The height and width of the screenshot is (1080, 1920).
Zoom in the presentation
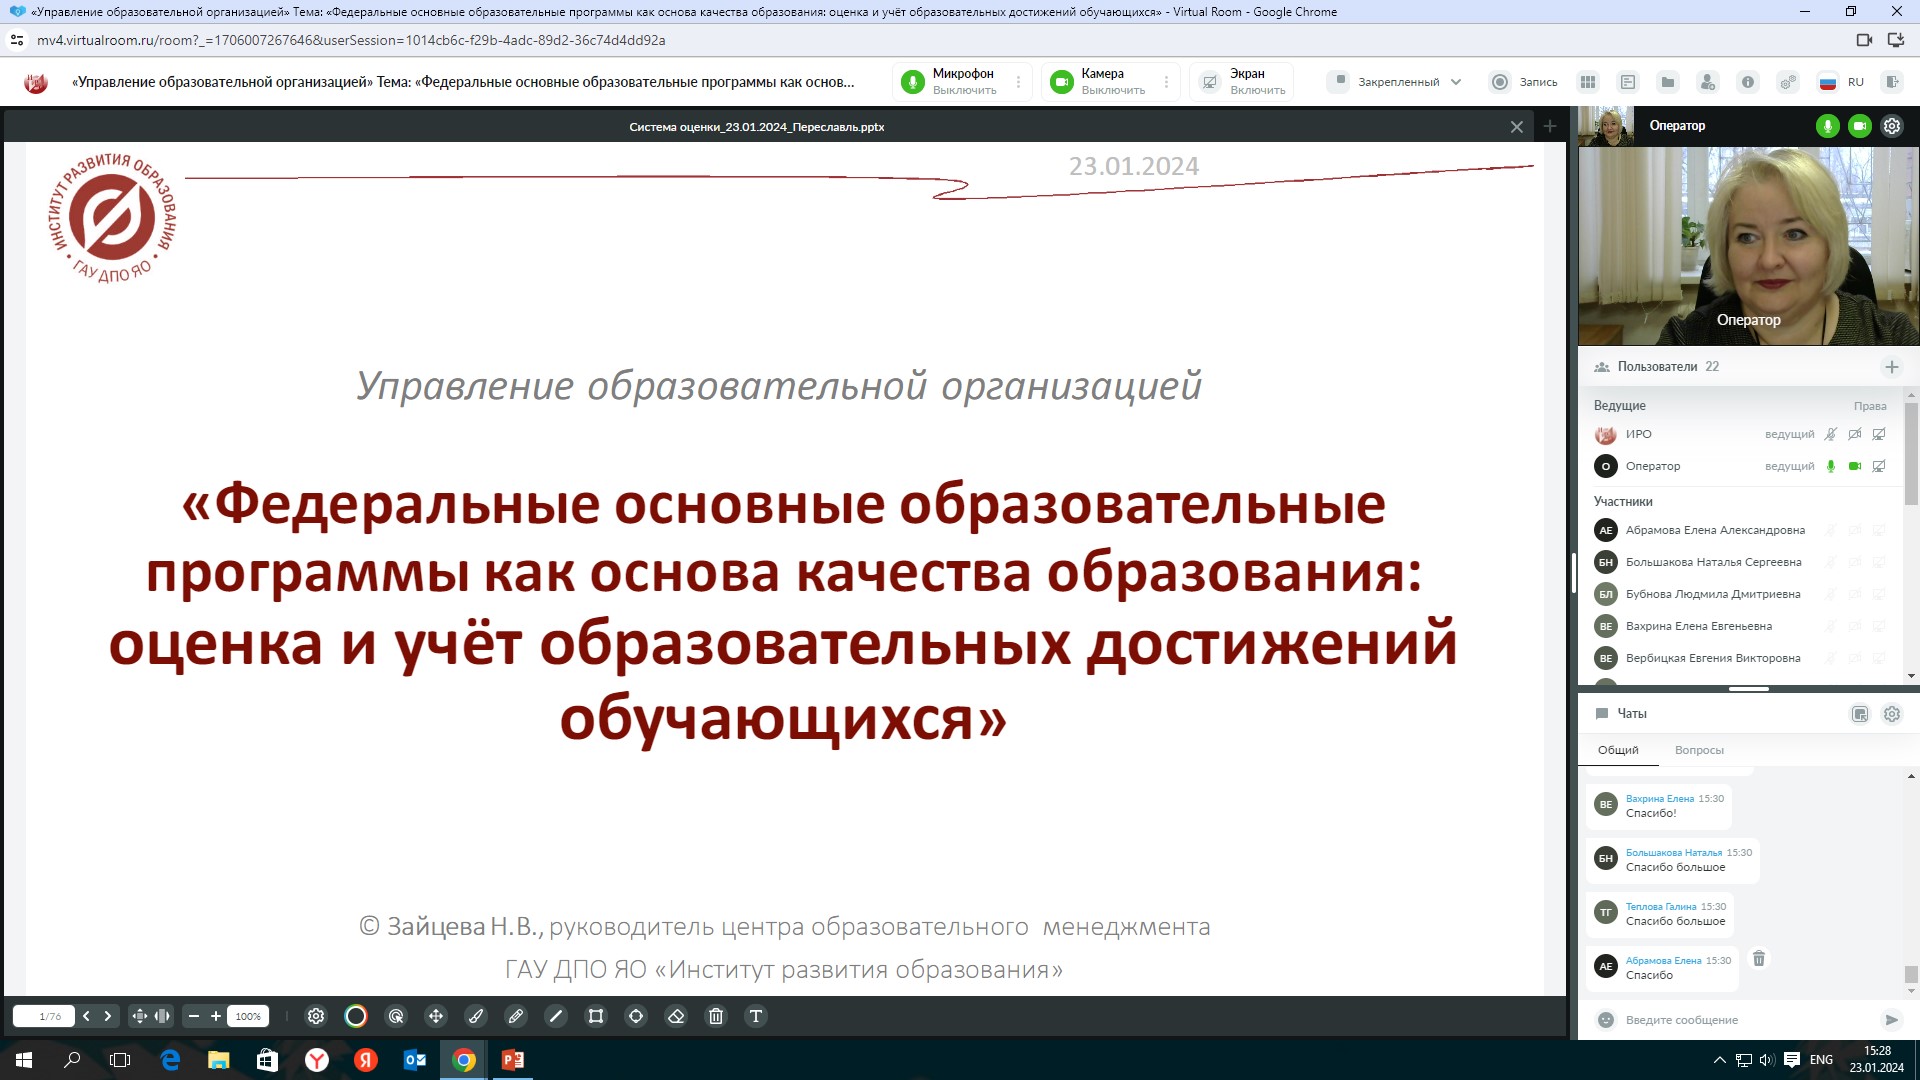pyautogui.click(x=216, y=1016)
